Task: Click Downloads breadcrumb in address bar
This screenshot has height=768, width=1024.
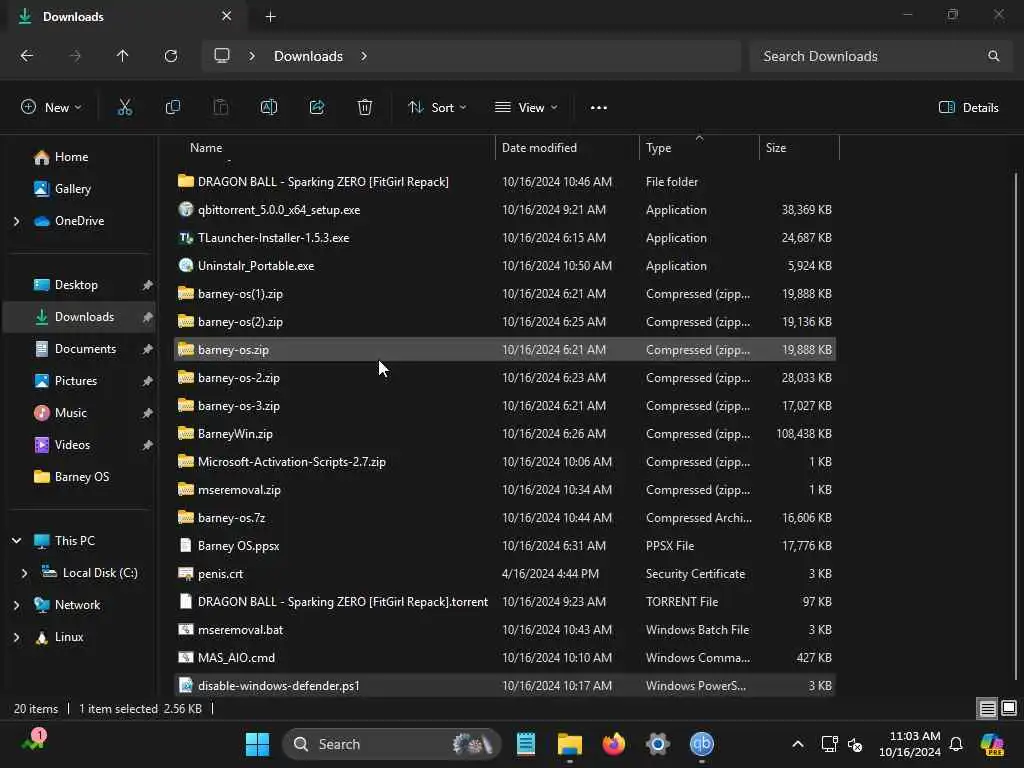Action: pos(308,56)
